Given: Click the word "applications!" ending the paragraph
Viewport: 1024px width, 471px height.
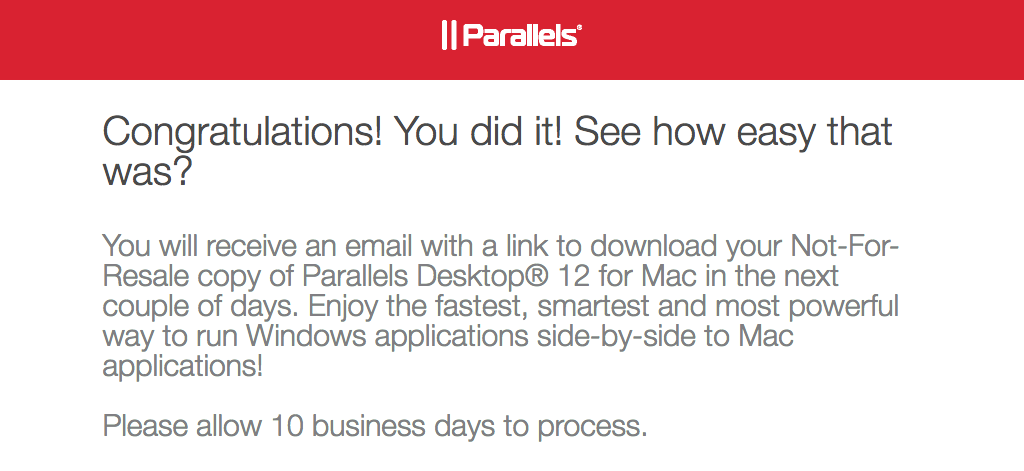Looking at the screenshot, I should (183, 366).
